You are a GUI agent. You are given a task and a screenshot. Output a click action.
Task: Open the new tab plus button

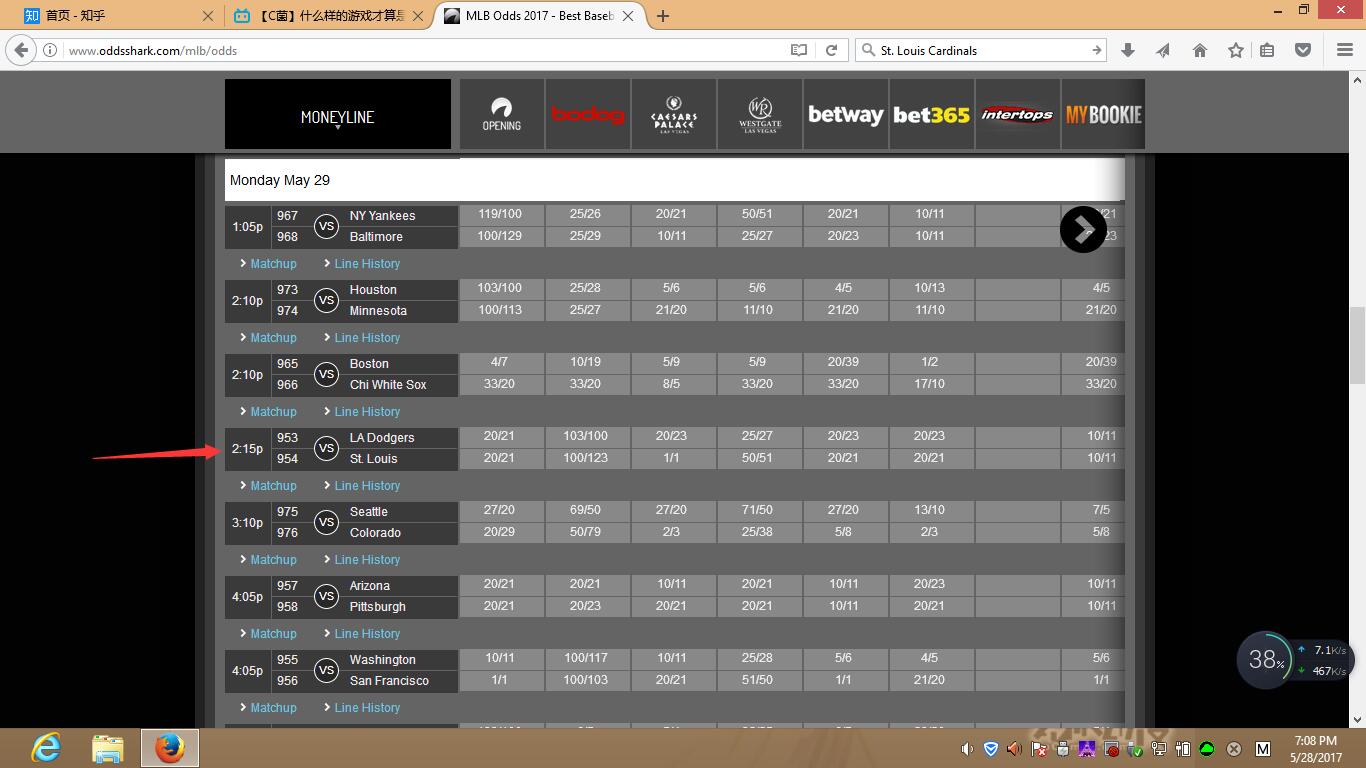(x=662, y=16)
